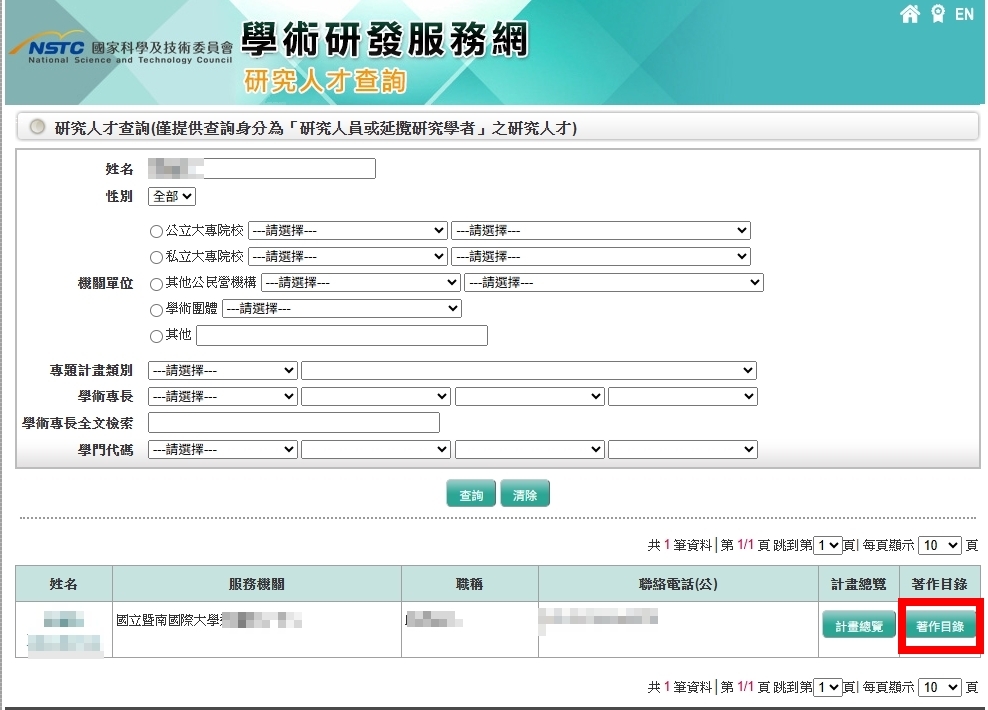Click the award ribbon icon in header
988x710 pixels.
pos(938,14)
